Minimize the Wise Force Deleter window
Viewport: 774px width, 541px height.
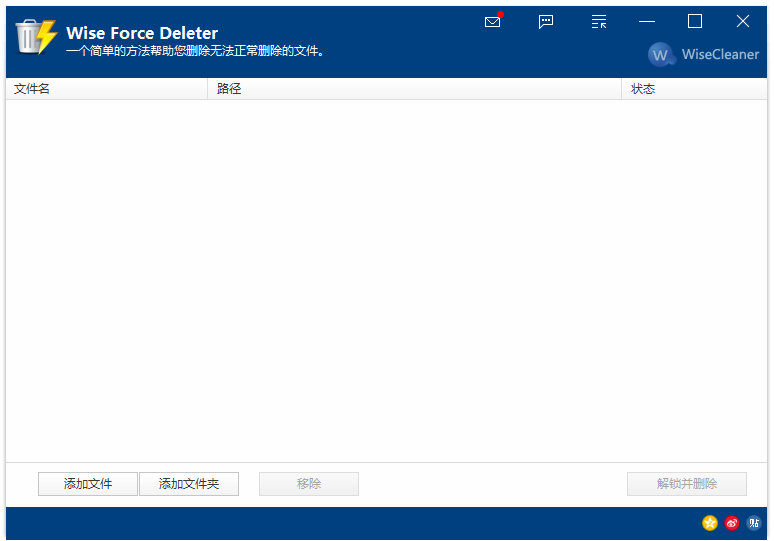pos(647,22)
